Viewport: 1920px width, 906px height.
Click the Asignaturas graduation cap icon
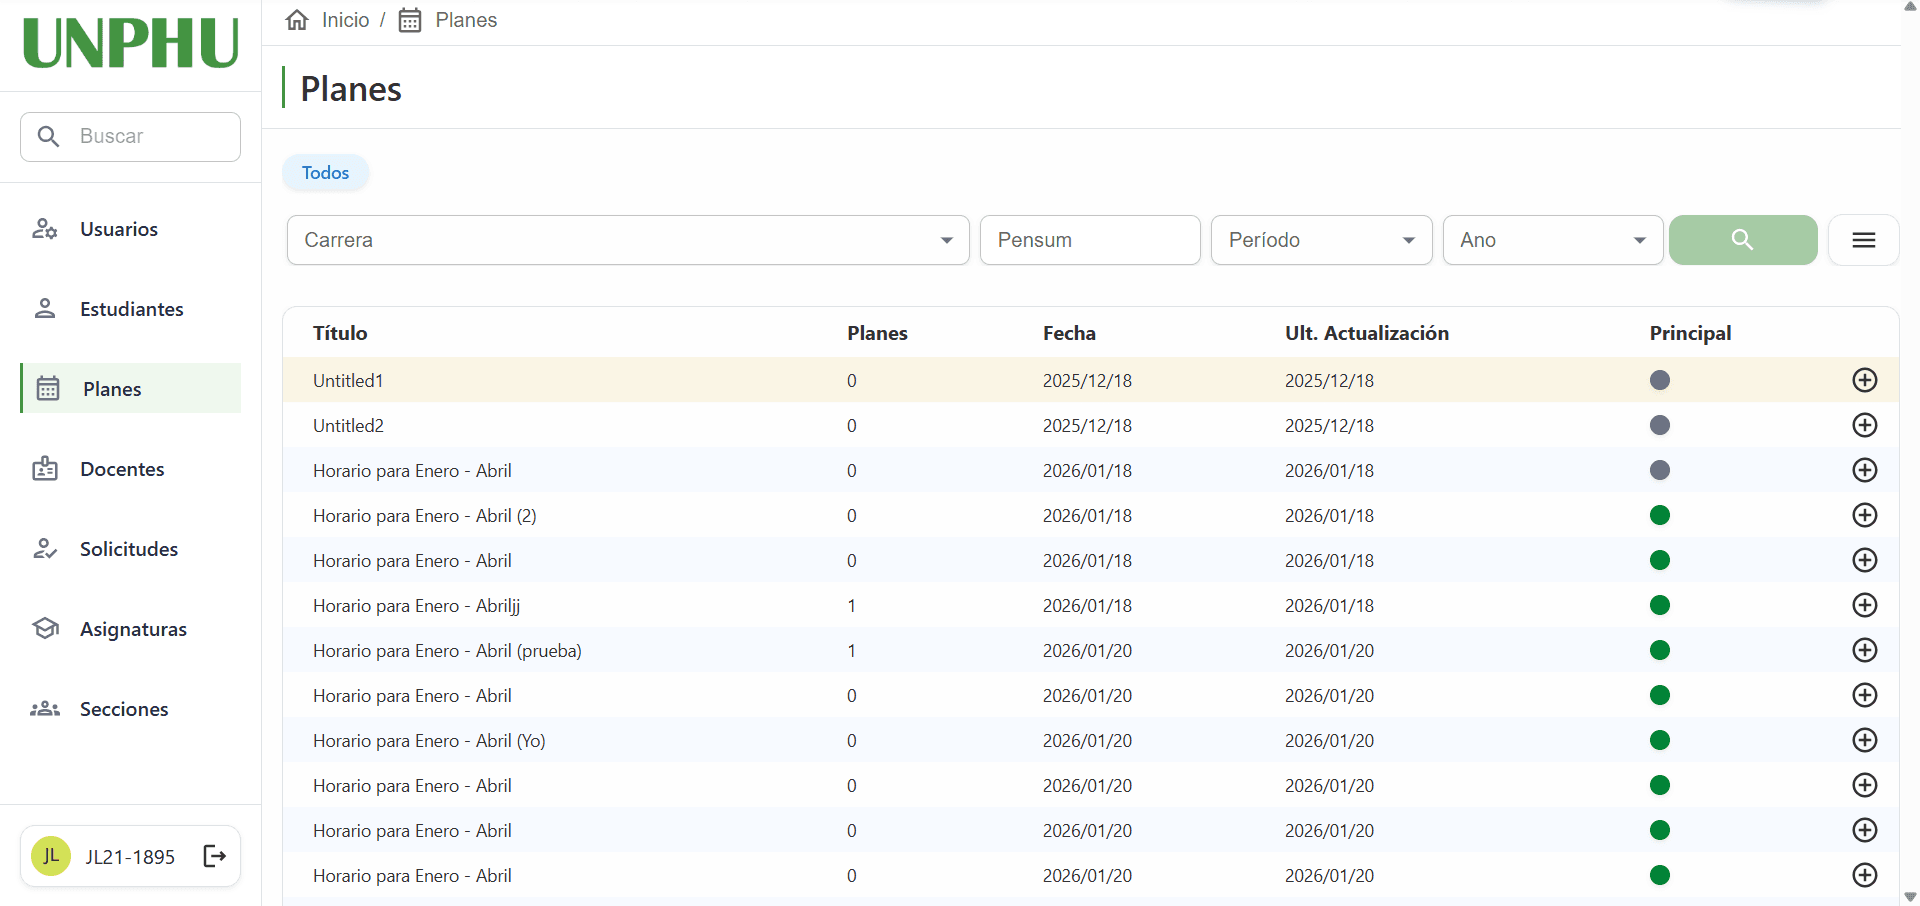pos(45,629)
